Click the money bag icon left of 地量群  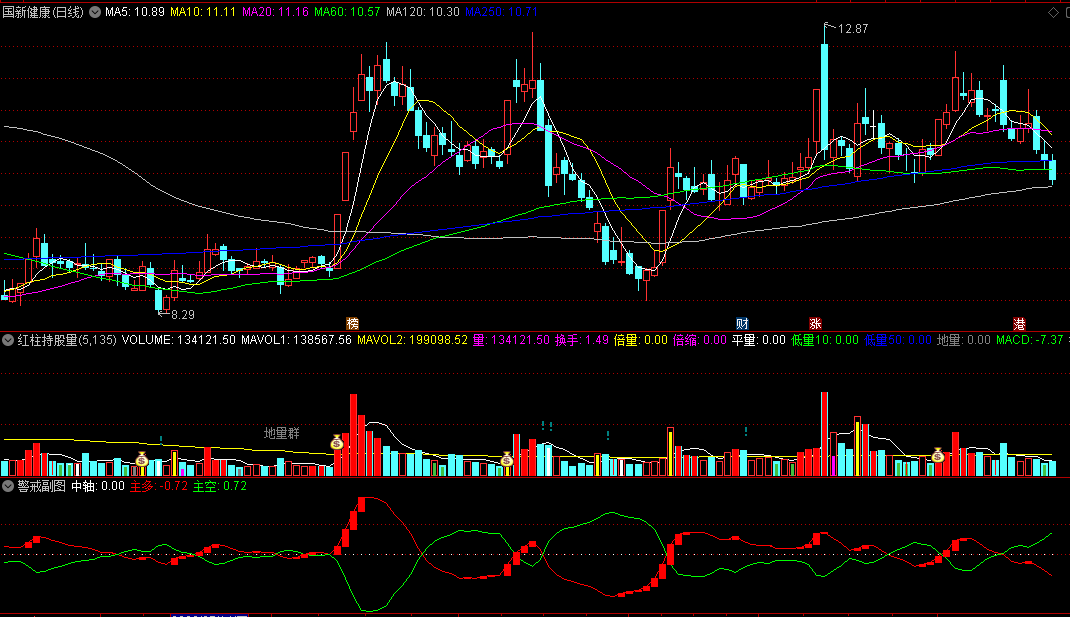coord(142,459)
